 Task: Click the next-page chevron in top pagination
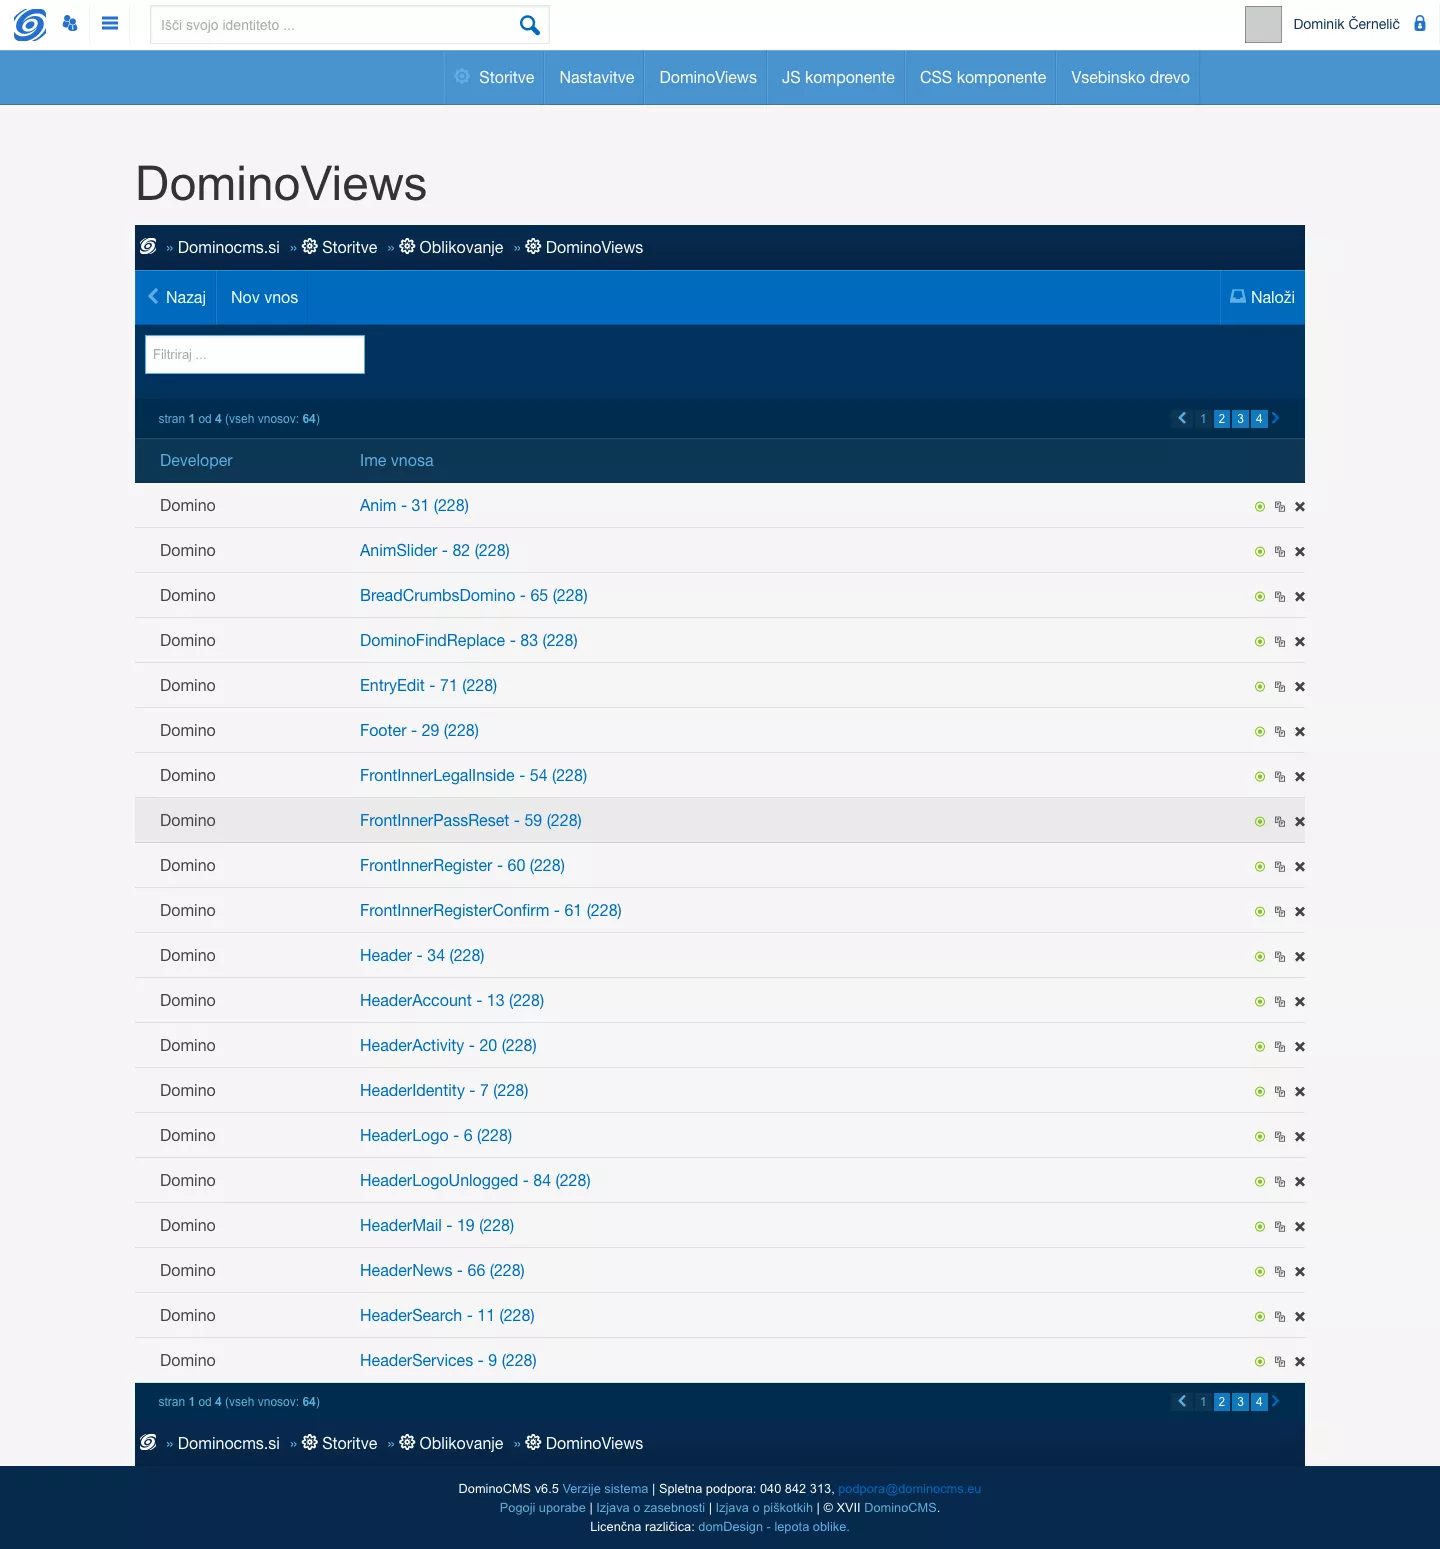pyautogui.click(x=1275, y=419)
